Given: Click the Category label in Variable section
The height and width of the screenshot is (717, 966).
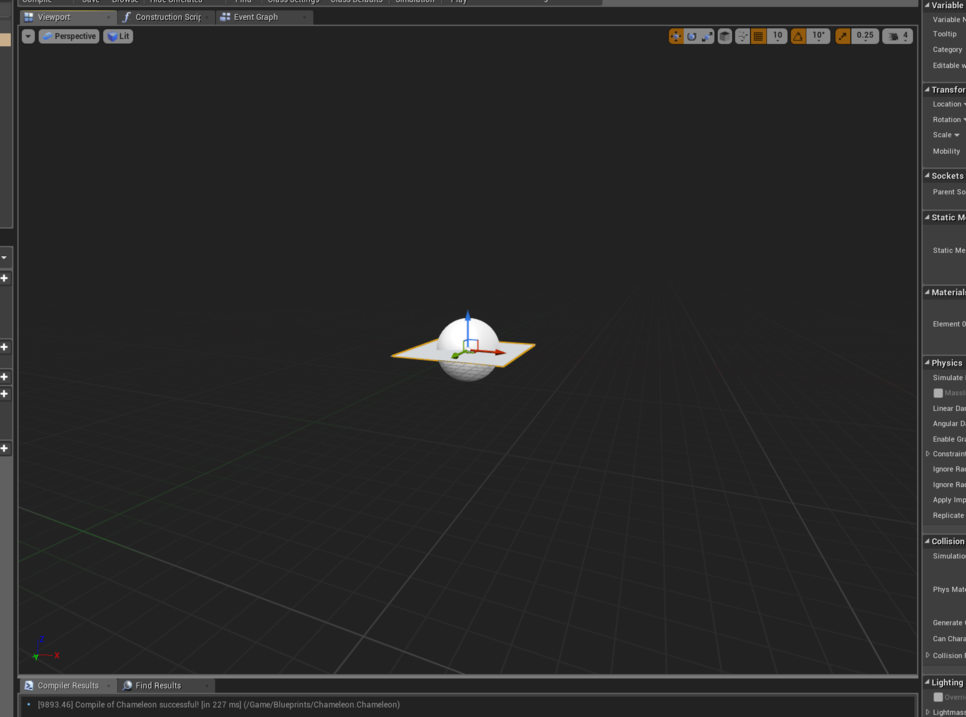Looking at the screenshot, I should tap(947, 49).
